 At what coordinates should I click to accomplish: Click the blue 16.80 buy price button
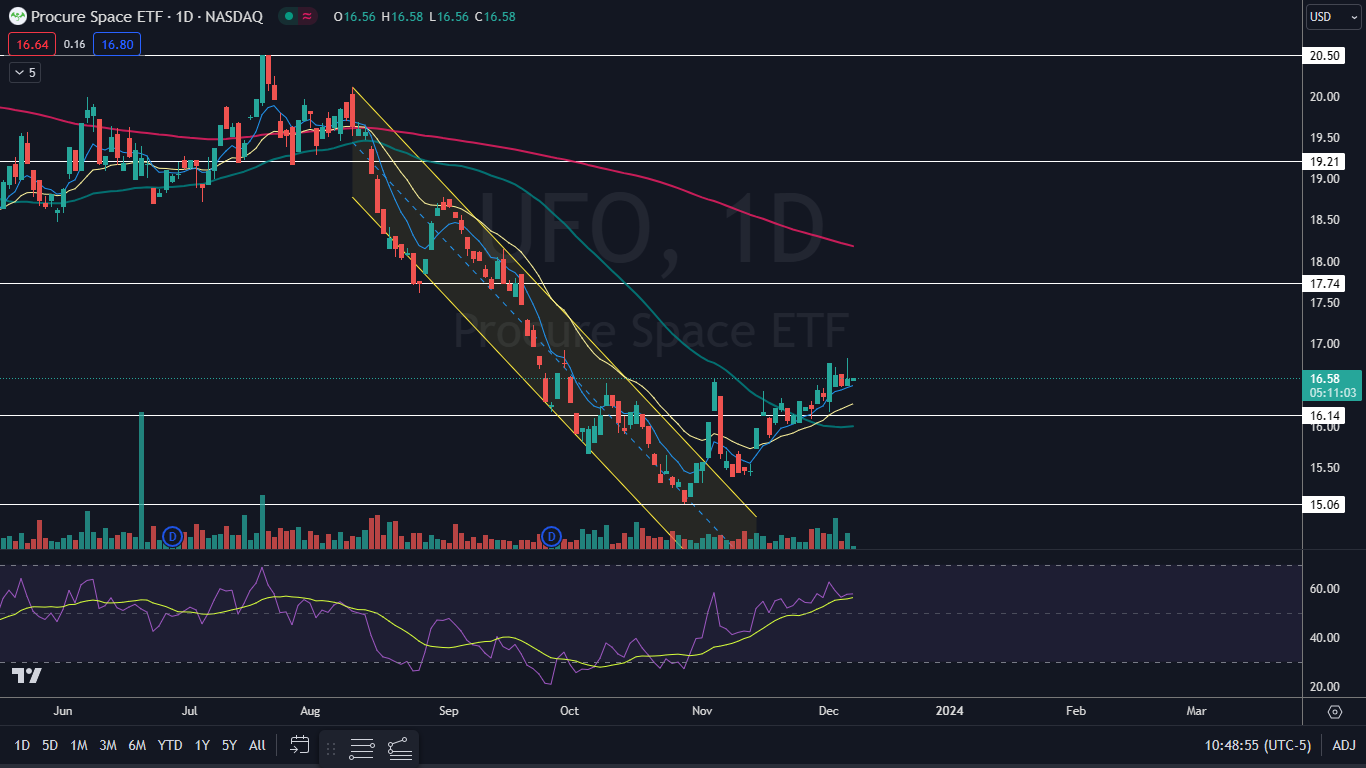[x=117, y=44]
